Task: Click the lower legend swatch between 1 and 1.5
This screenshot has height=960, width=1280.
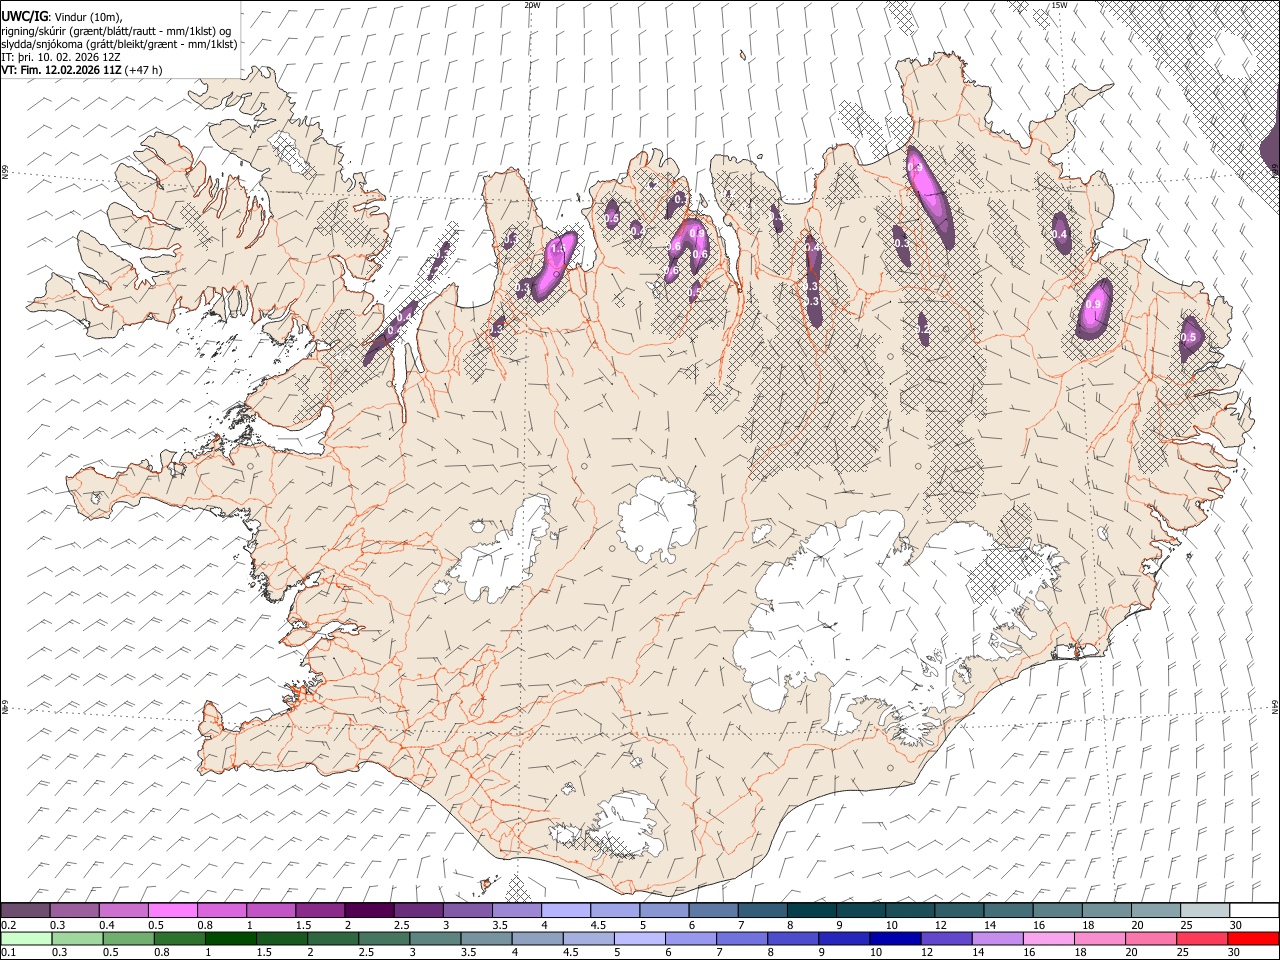Action: coord(230,938)
